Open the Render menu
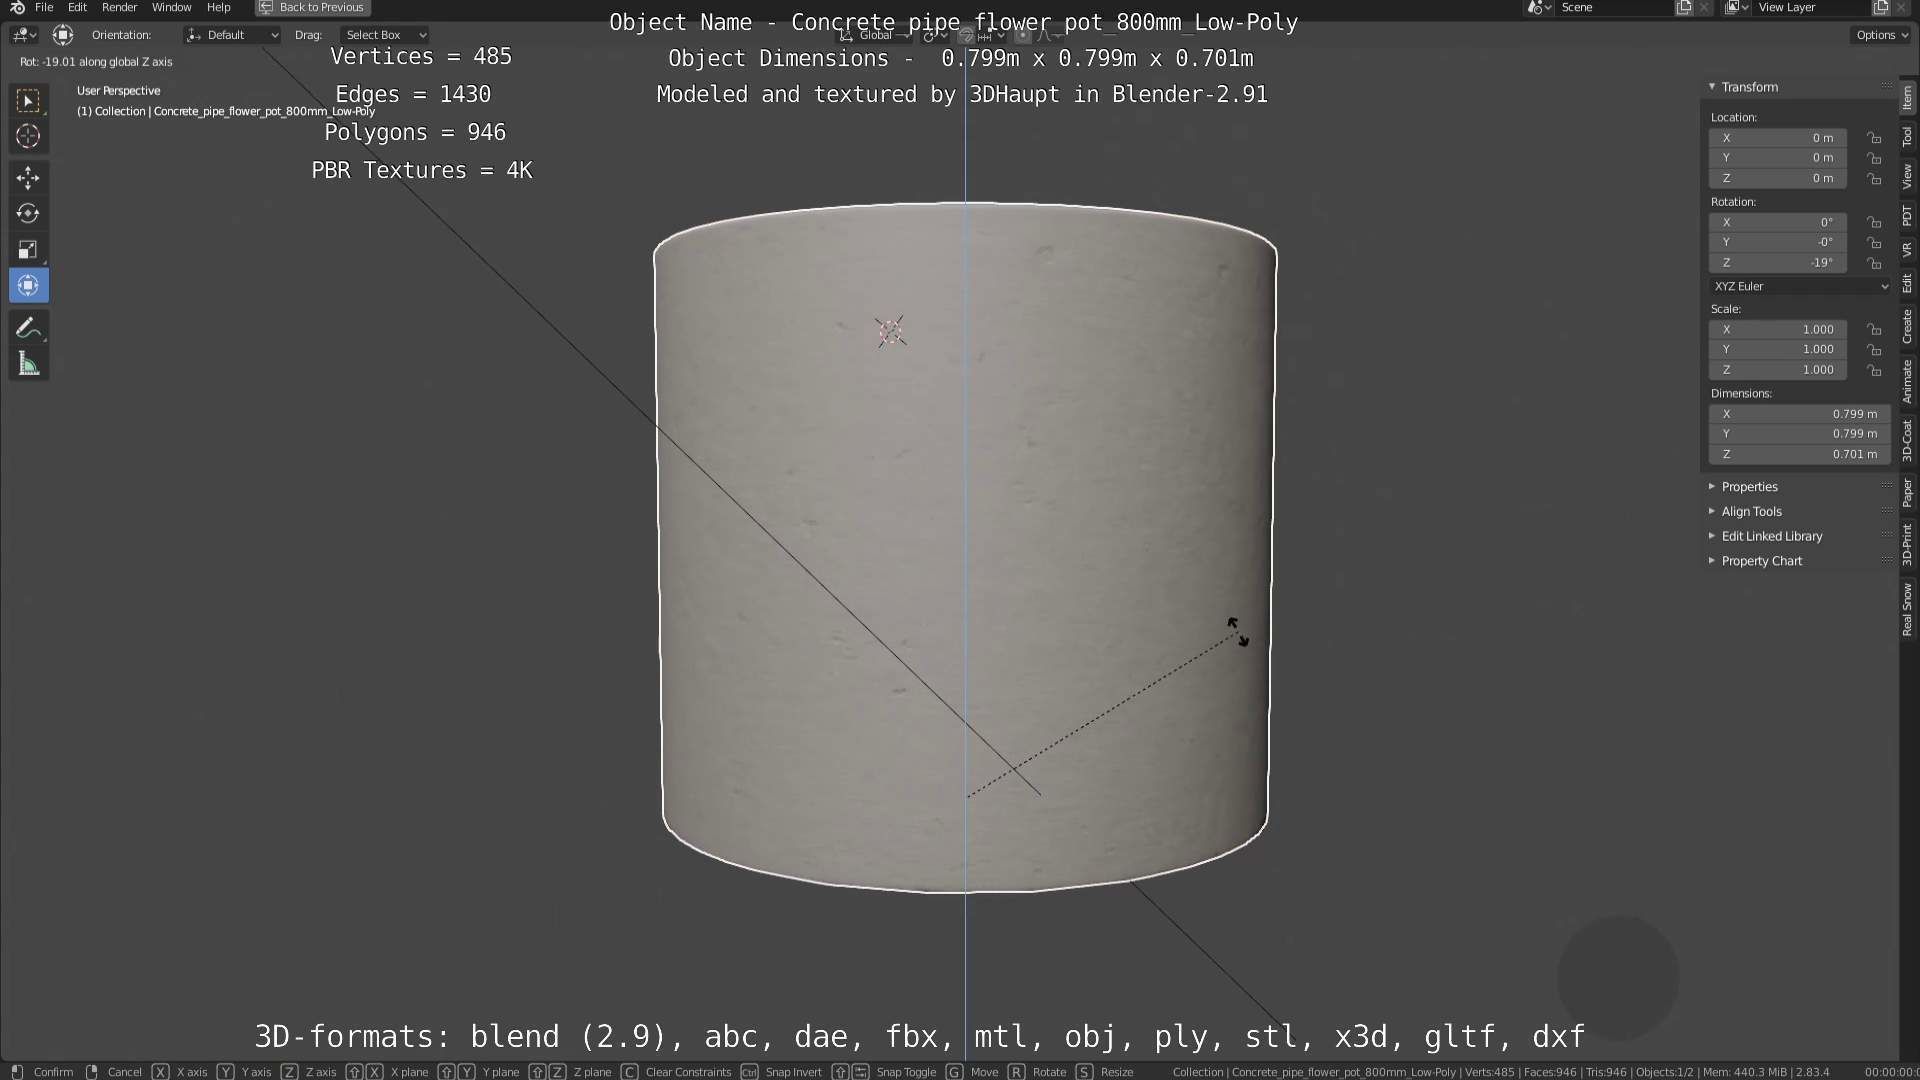The width and height of the screenshot is (1920, 1080). point(119,7)
